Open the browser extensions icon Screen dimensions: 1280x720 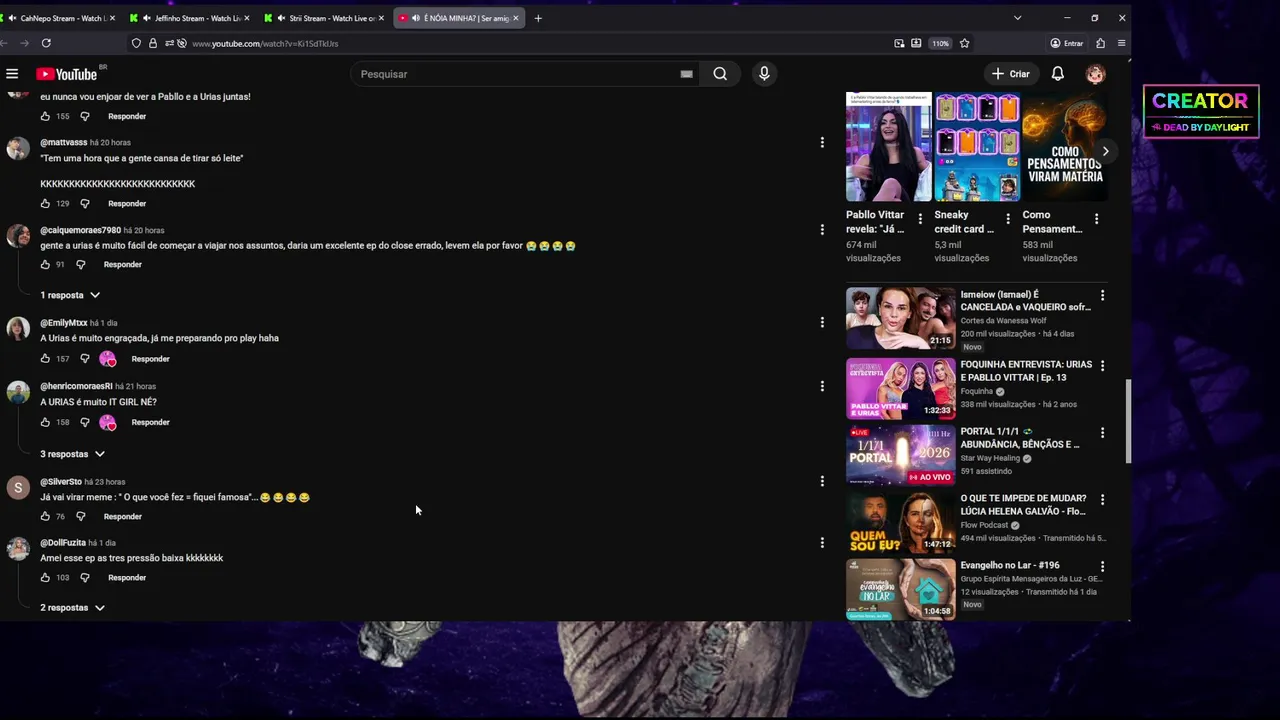pos(1100,43)
